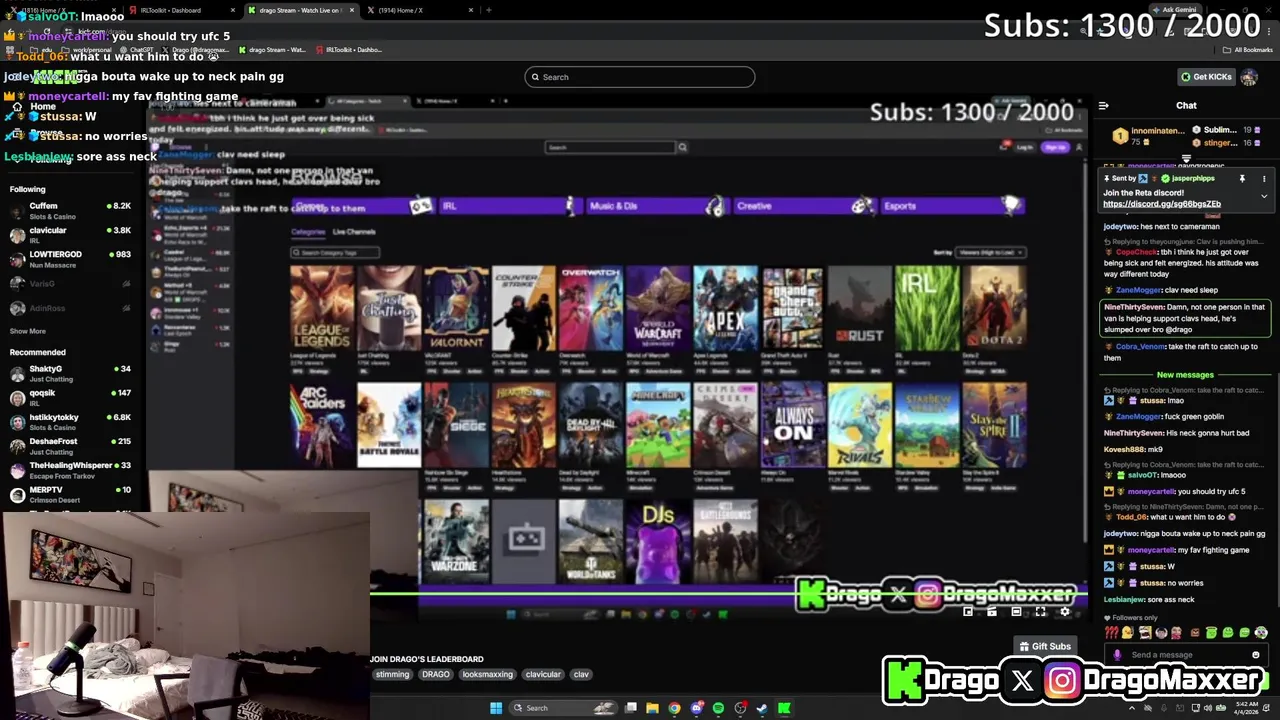Viewport: 1280px width, 720px height.
Task: Open the LOWTIERGOD channel in the sidebar
Action: pos(70,259)
